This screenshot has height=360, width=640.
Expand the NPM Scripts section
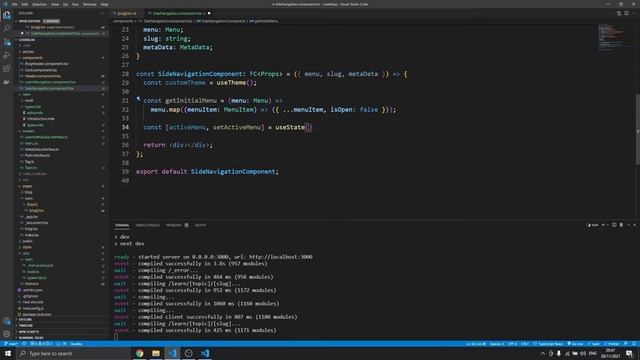coord(29,332)
